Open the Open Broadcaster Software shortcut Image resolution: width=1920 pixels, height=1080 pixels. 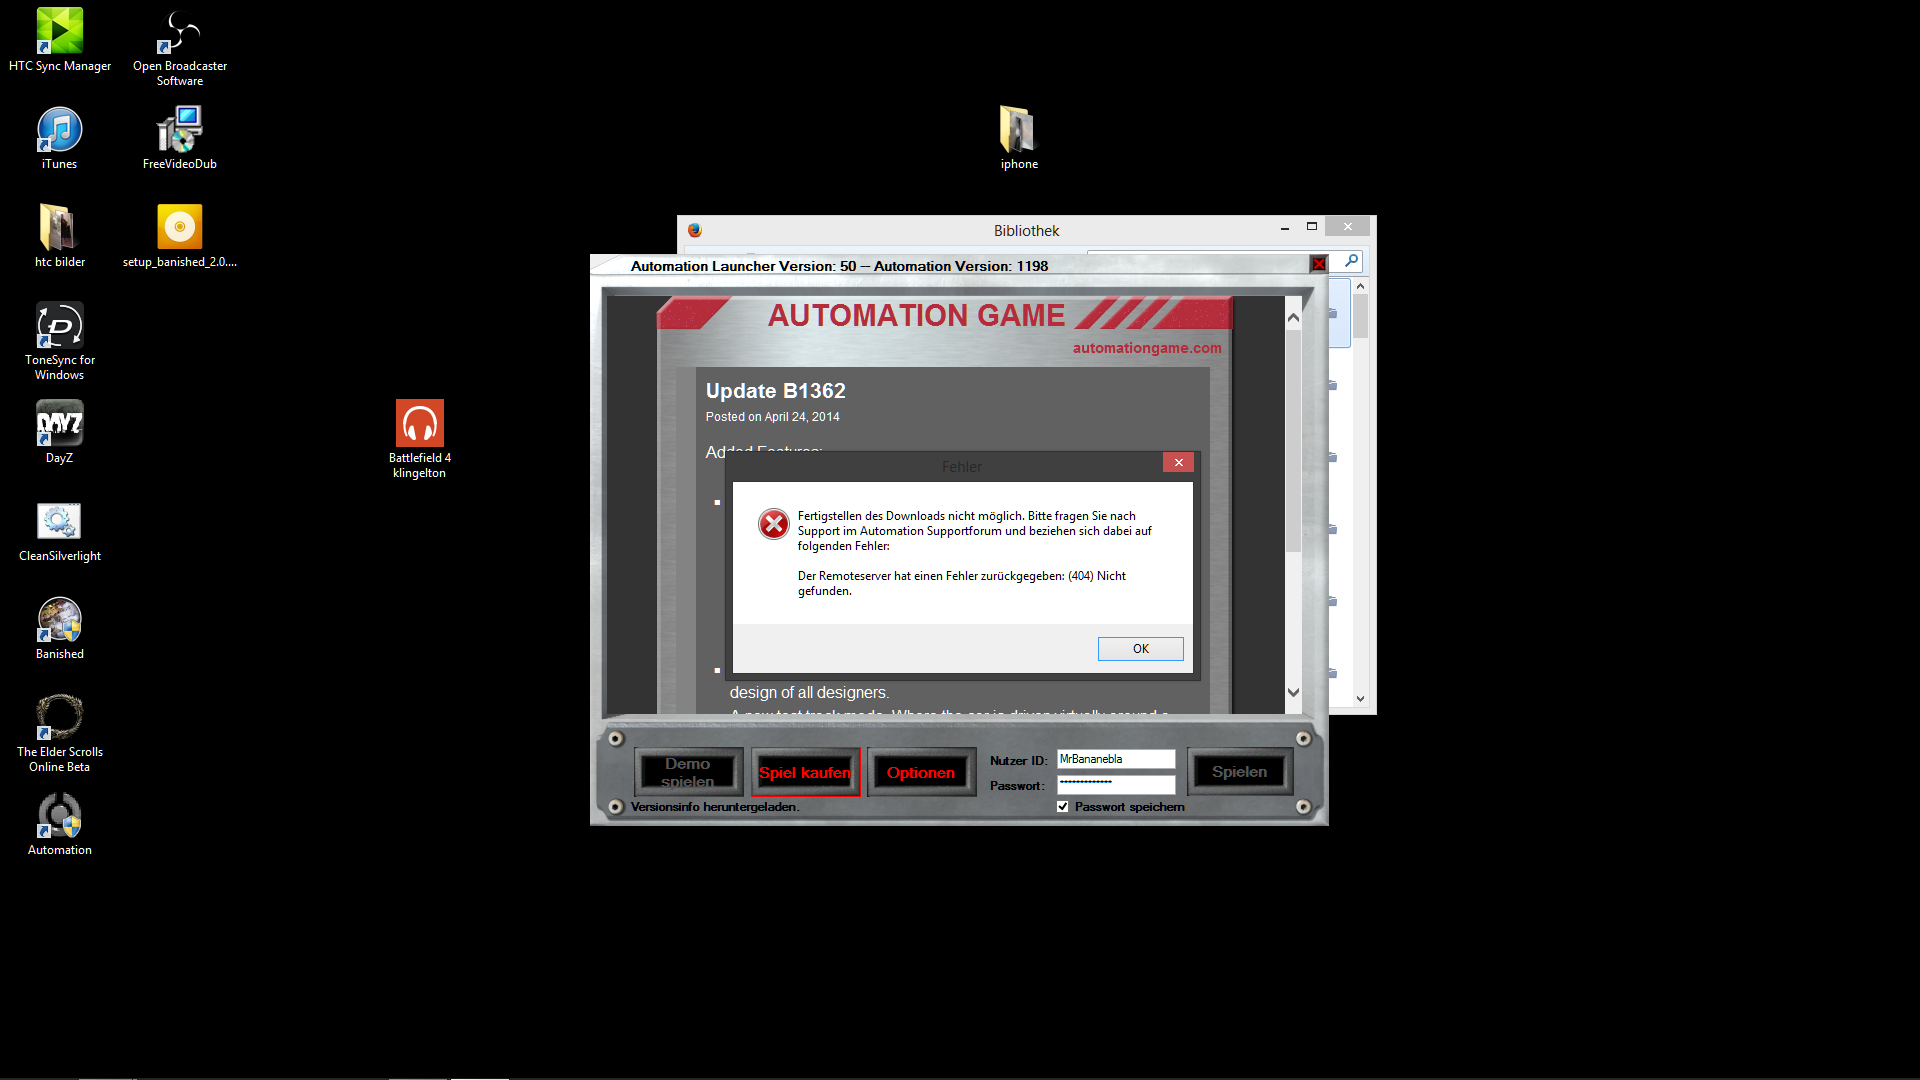coord(180,47)
